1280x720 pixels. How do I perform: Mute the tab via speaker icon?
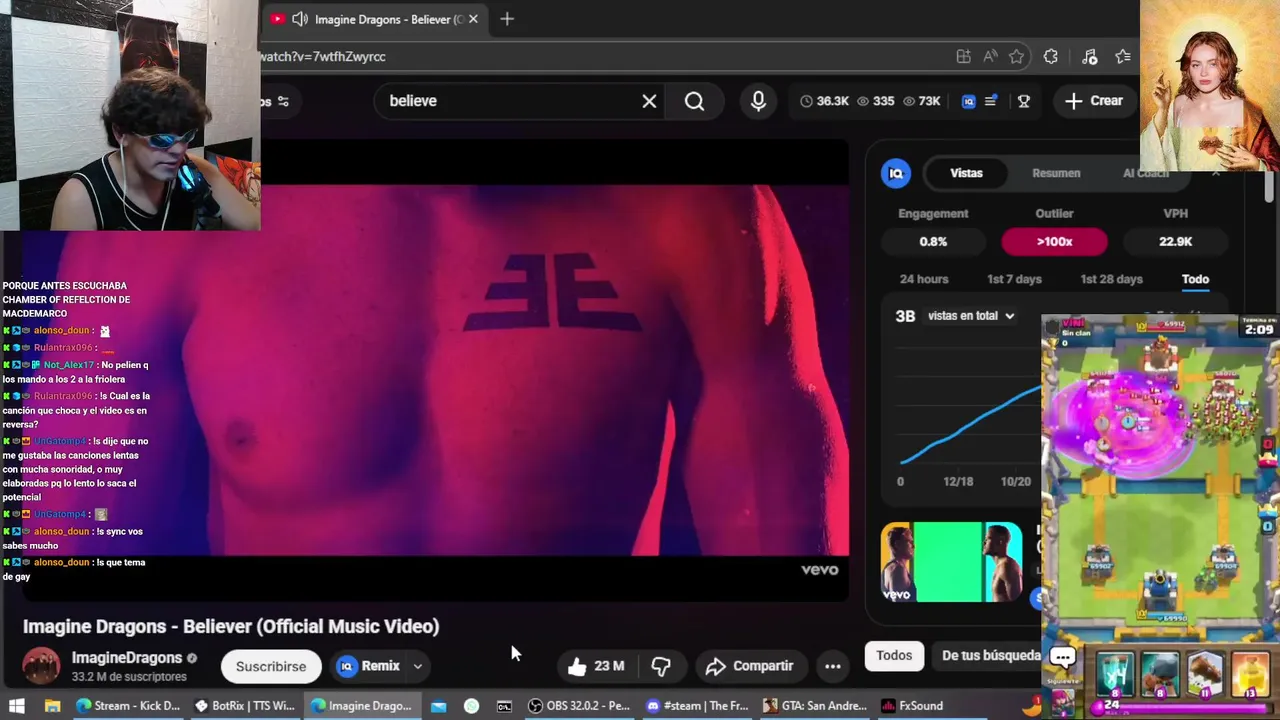point(299,19)
